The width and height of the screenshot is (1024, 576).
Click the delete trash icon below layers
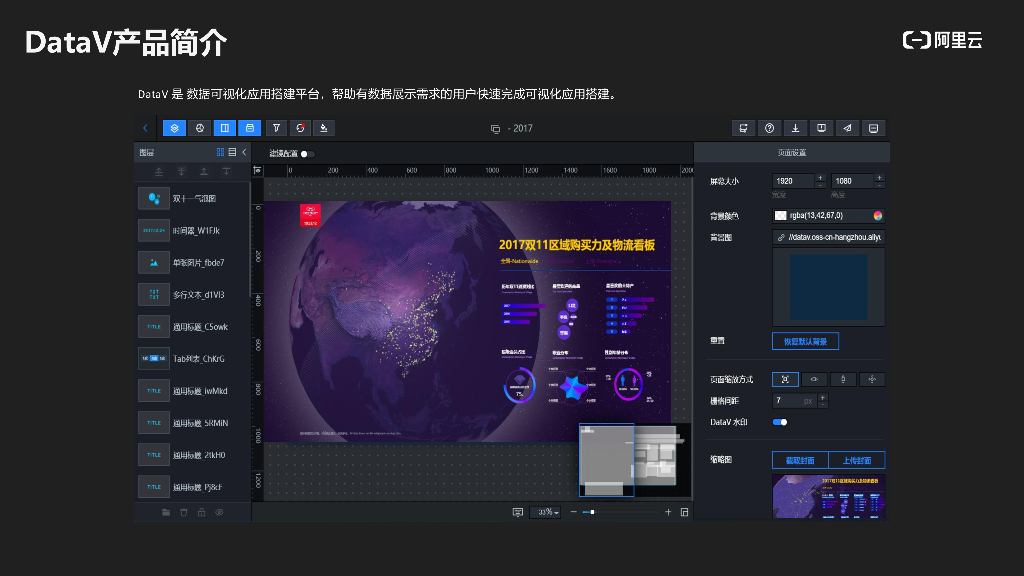click(x=184, y=512)
